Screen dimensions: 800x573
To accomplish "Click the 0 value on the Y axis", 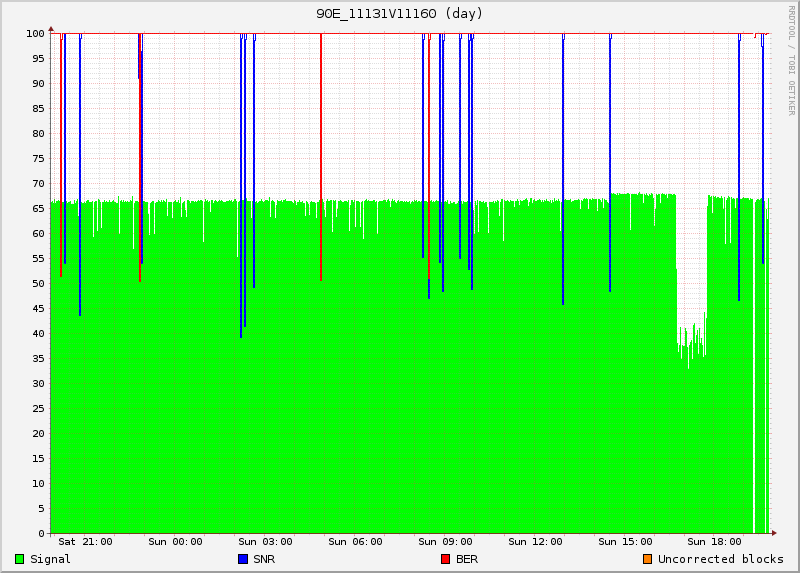I will (41, 534).
